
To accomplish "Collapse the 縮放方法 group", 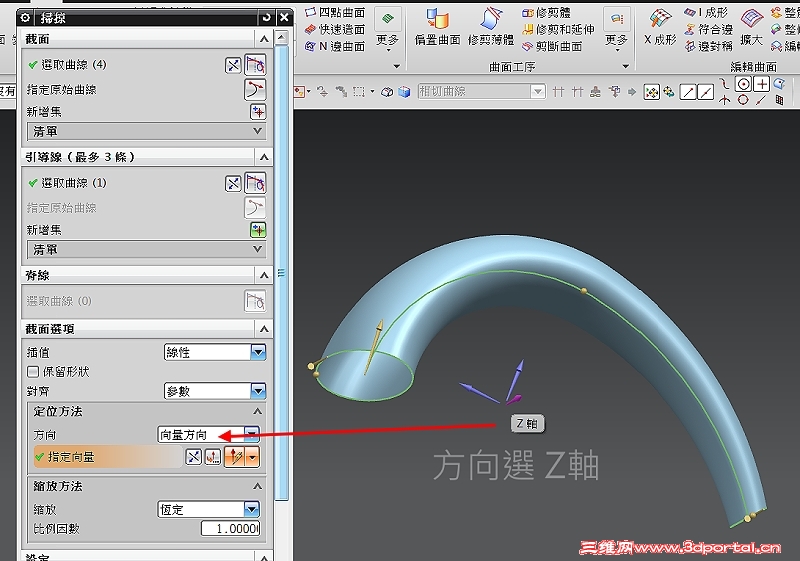I will [258, 487].
